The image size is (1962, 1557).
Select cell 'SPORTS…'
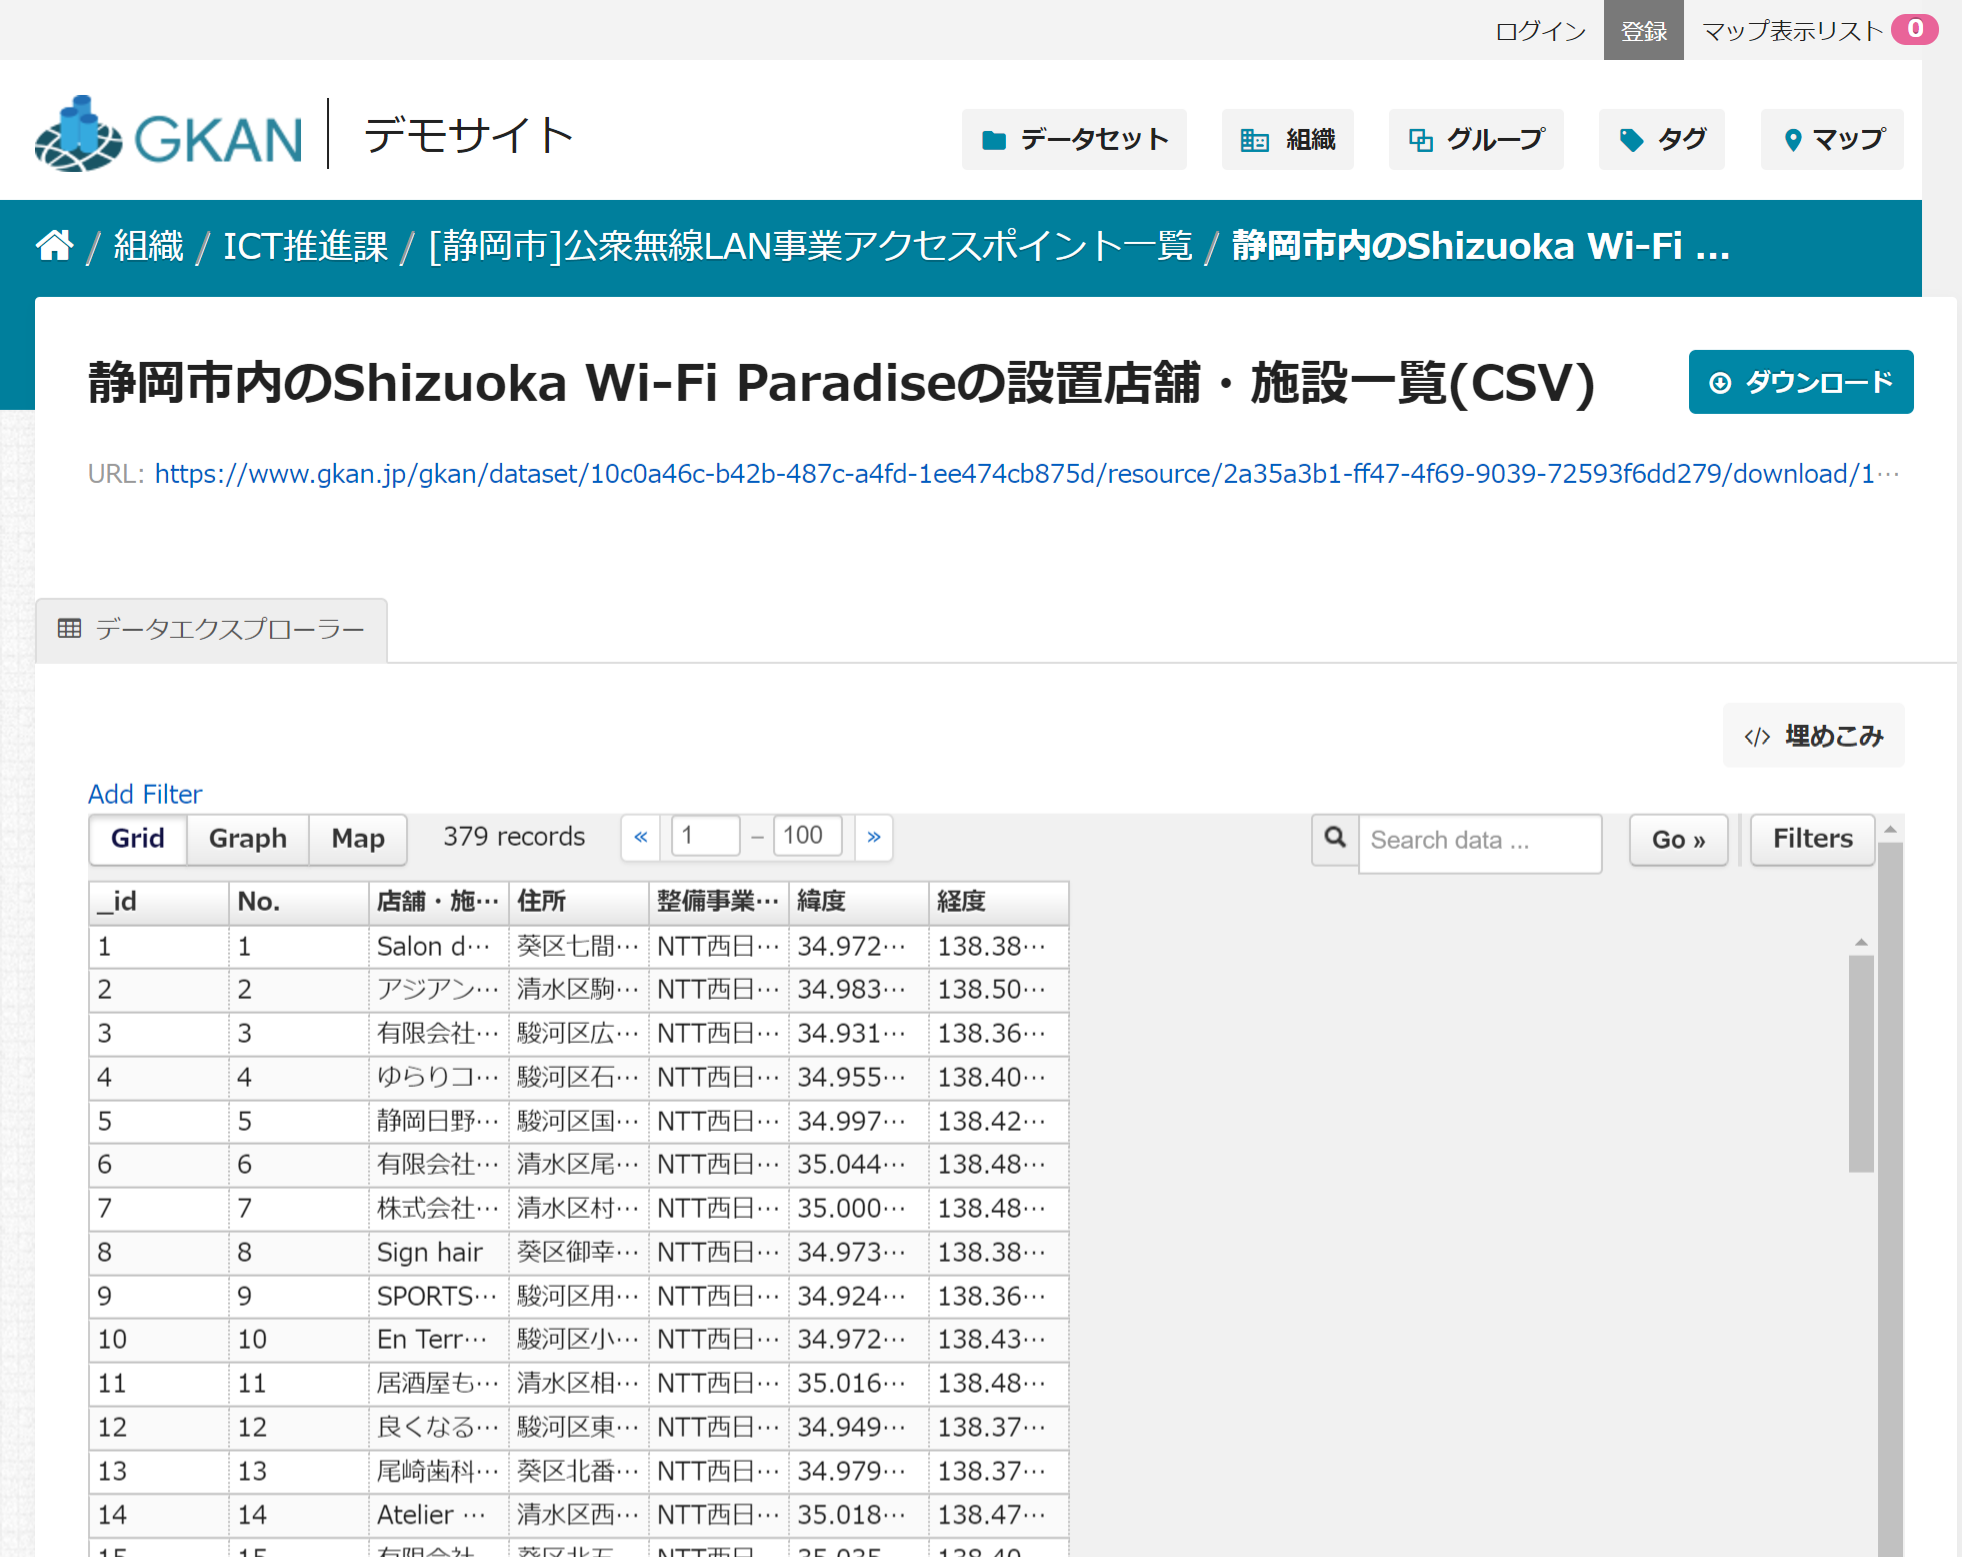[x=439, y=1296]
